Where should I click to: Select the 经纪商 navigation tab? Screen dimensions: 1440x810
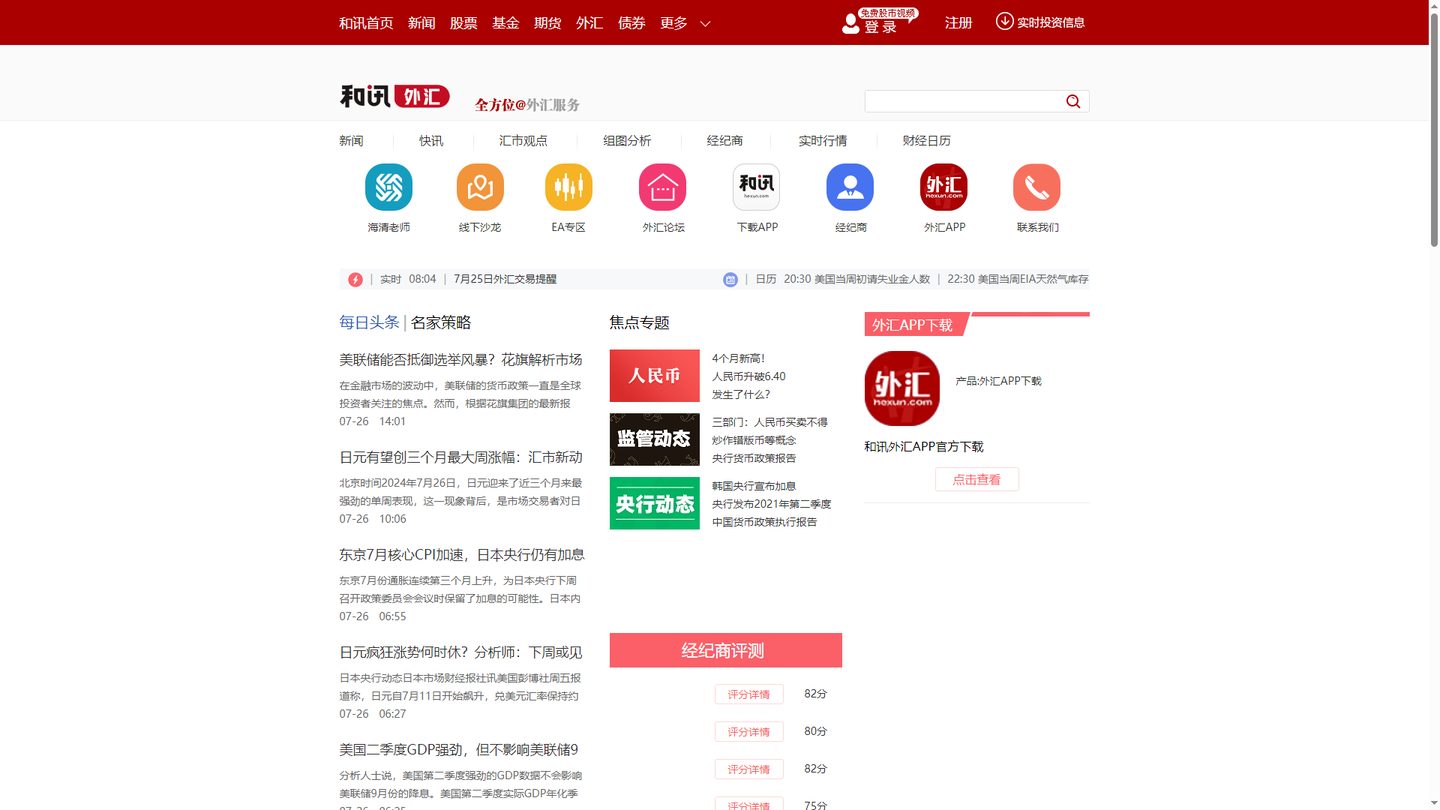point(725,141)
